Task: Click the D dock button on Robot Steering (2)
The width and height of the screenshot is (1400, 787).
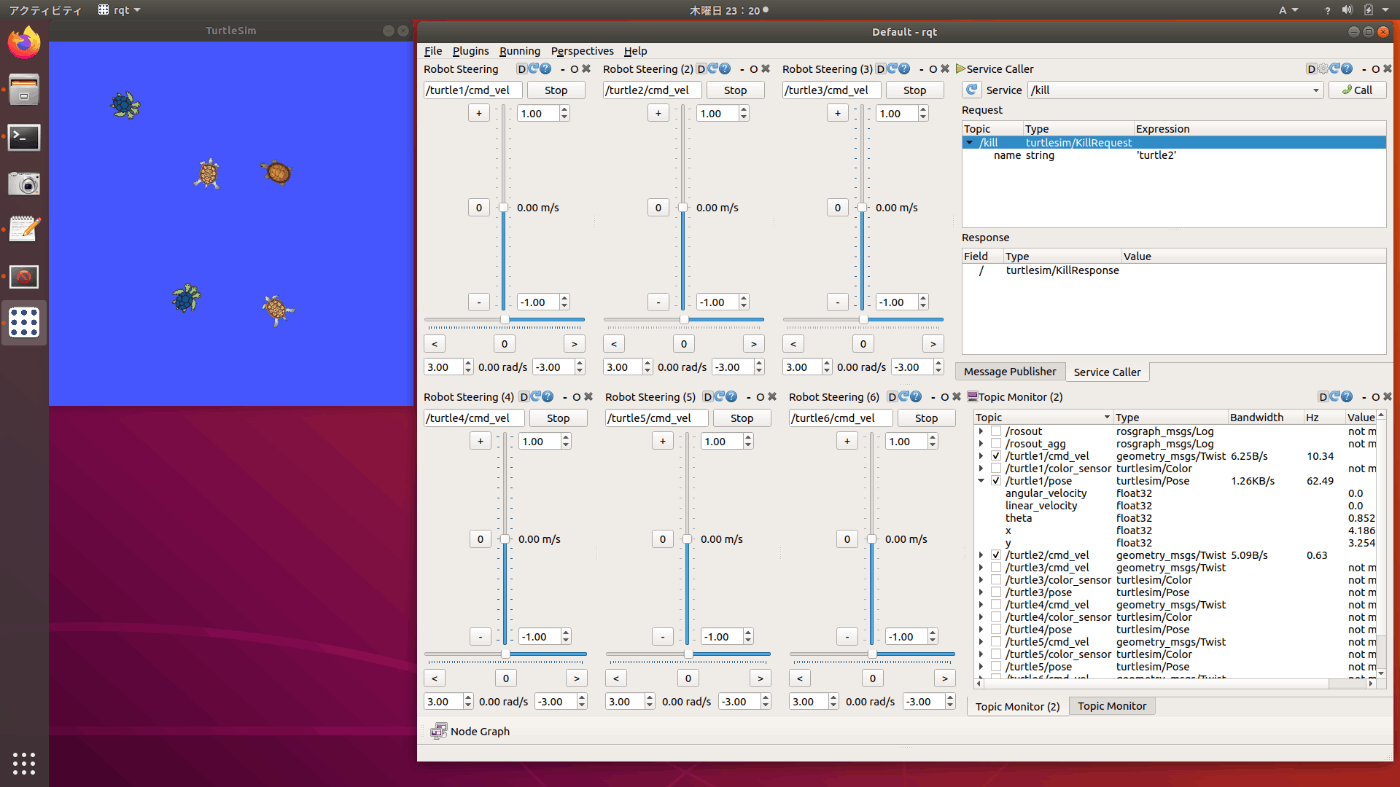Action: pos(702,69)
